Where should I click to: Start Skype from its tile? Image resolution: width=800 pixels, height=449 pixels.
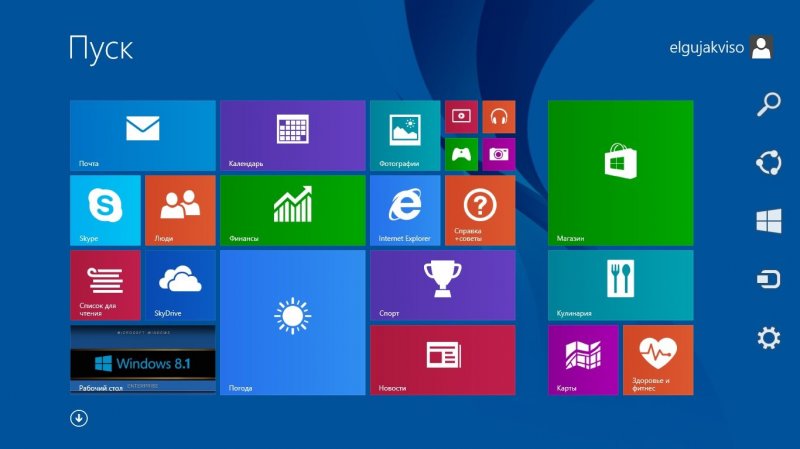[x=105, y=210]
